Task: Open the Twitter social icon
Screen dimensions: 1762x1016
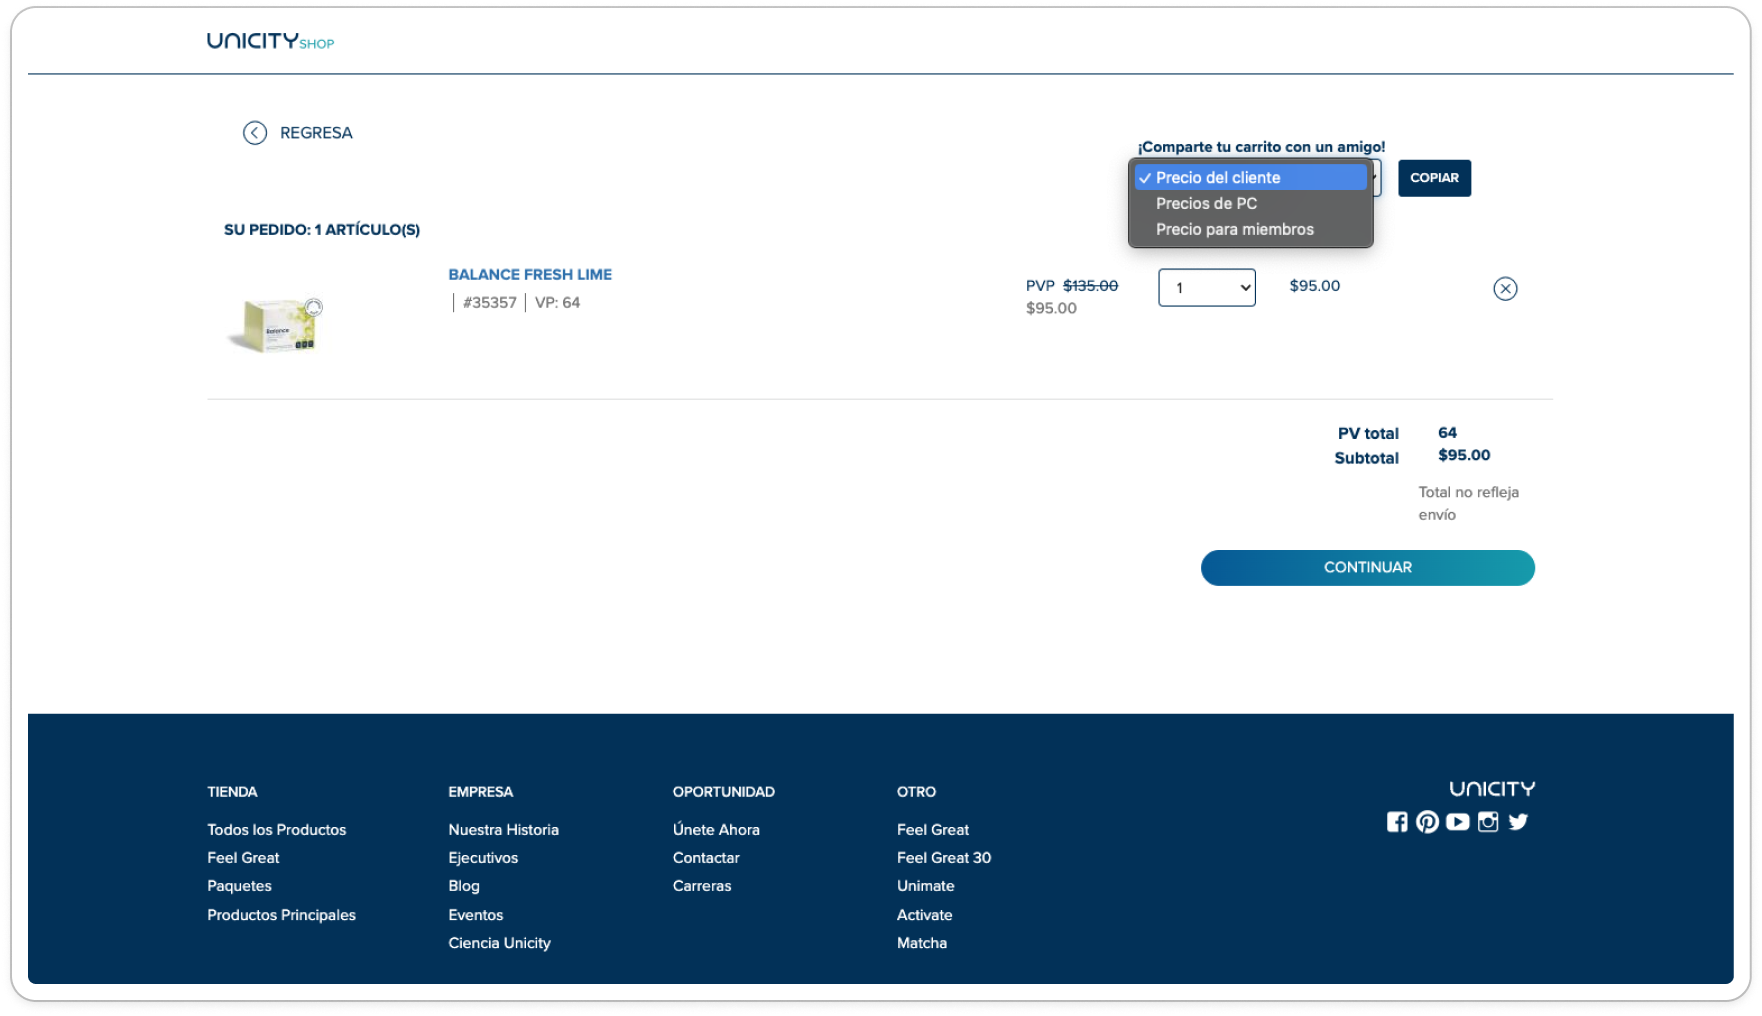Action: 1518,822
